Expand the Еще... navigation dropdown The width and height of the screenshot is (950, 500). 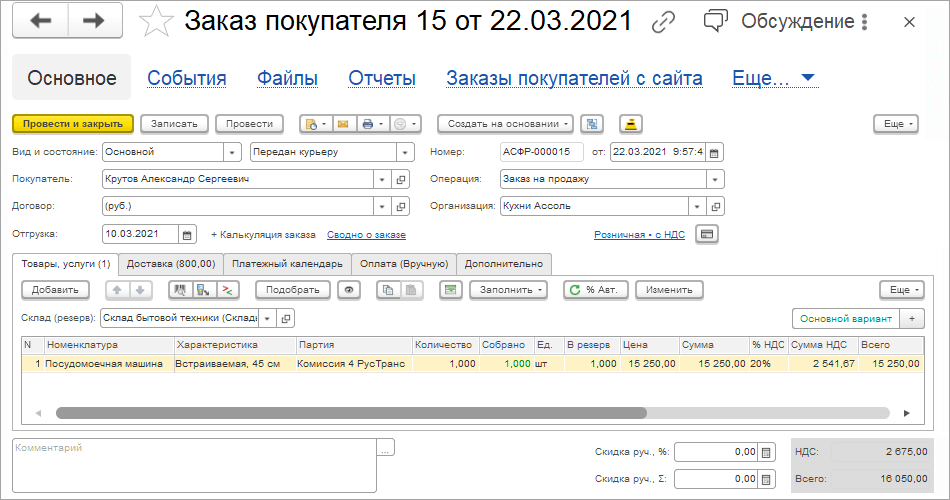tap(775, 78)
